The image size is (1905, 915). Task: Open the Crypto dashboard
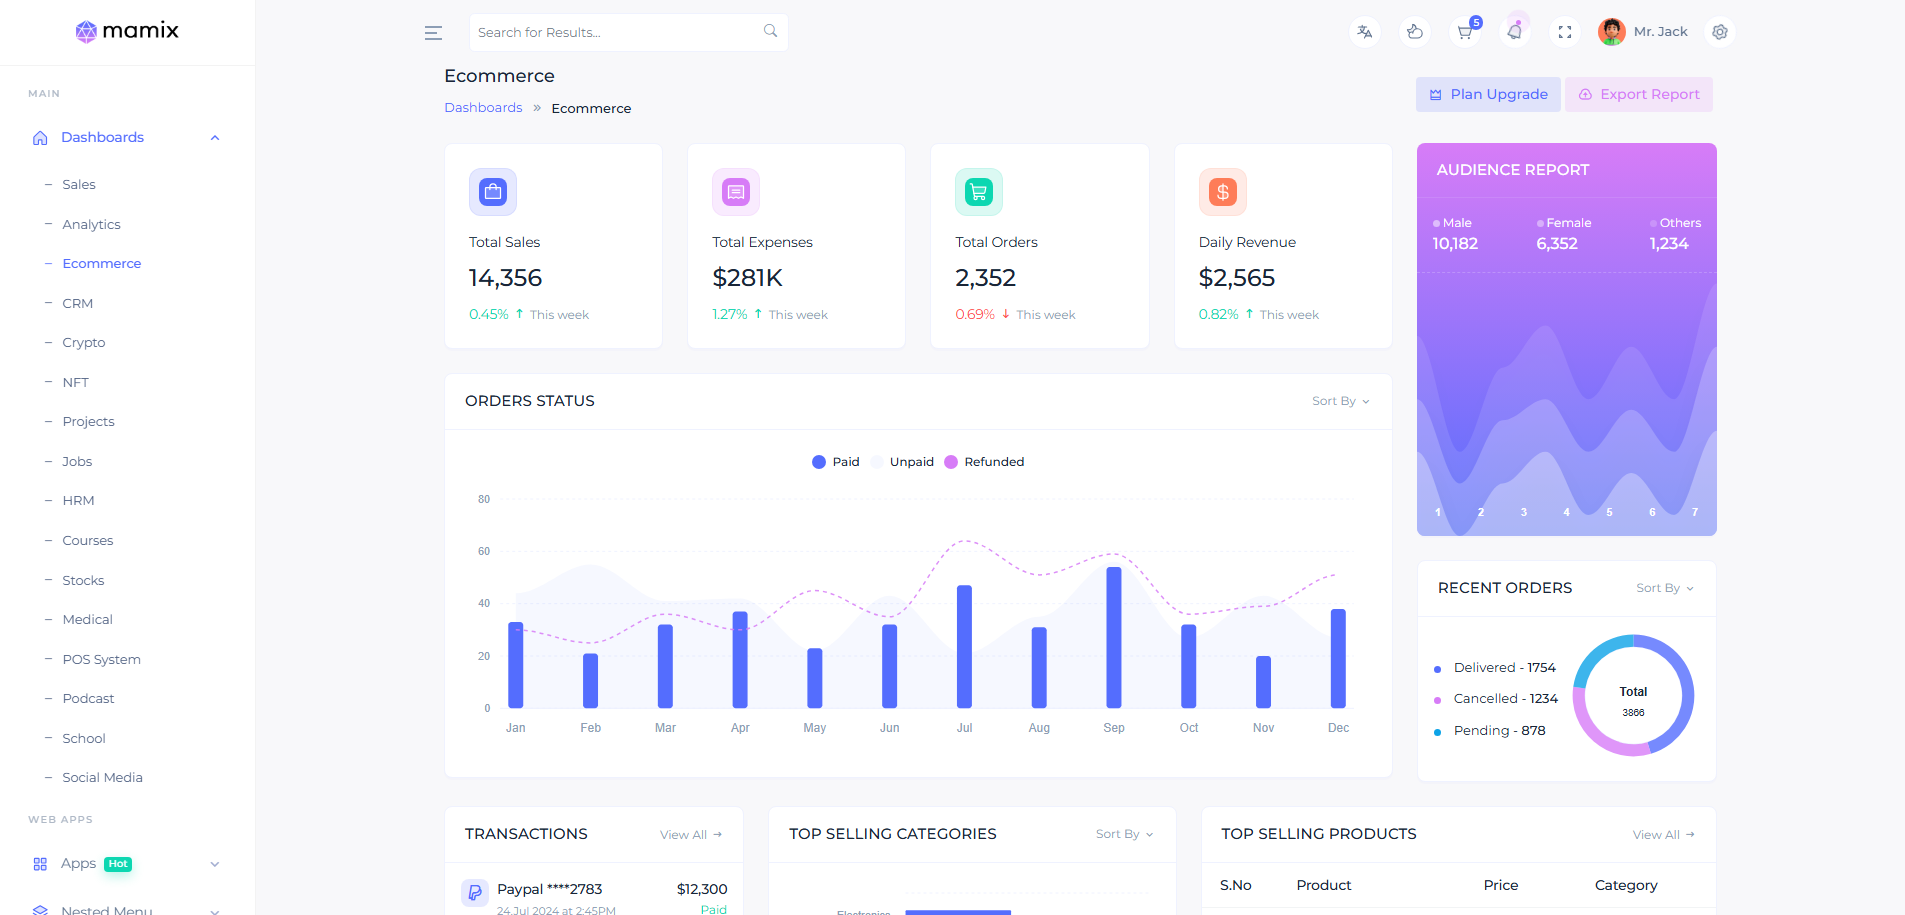(84, 343)
